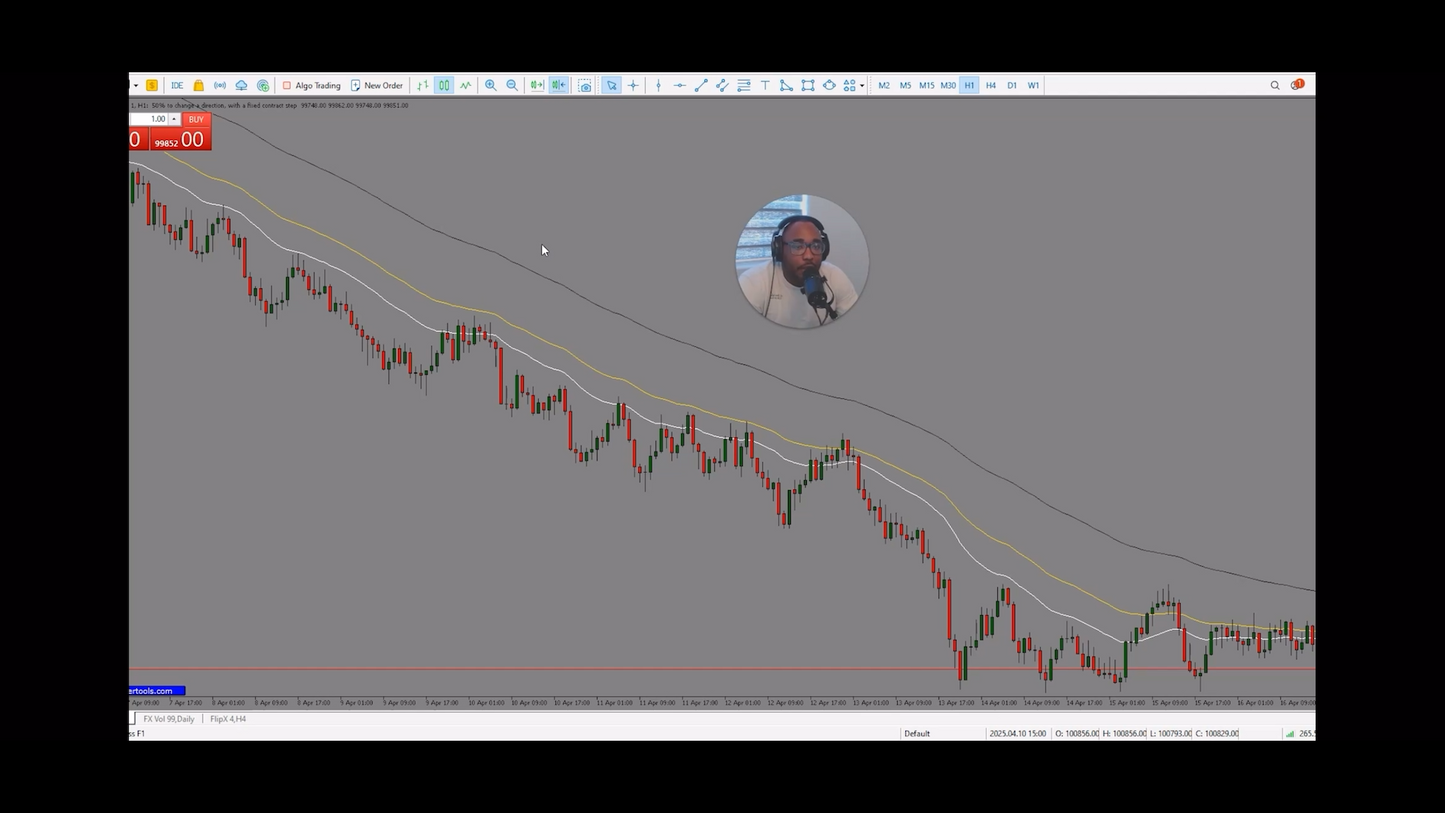Open the MetaEditor IDE
1445x813 pixels.
[177, 85]
